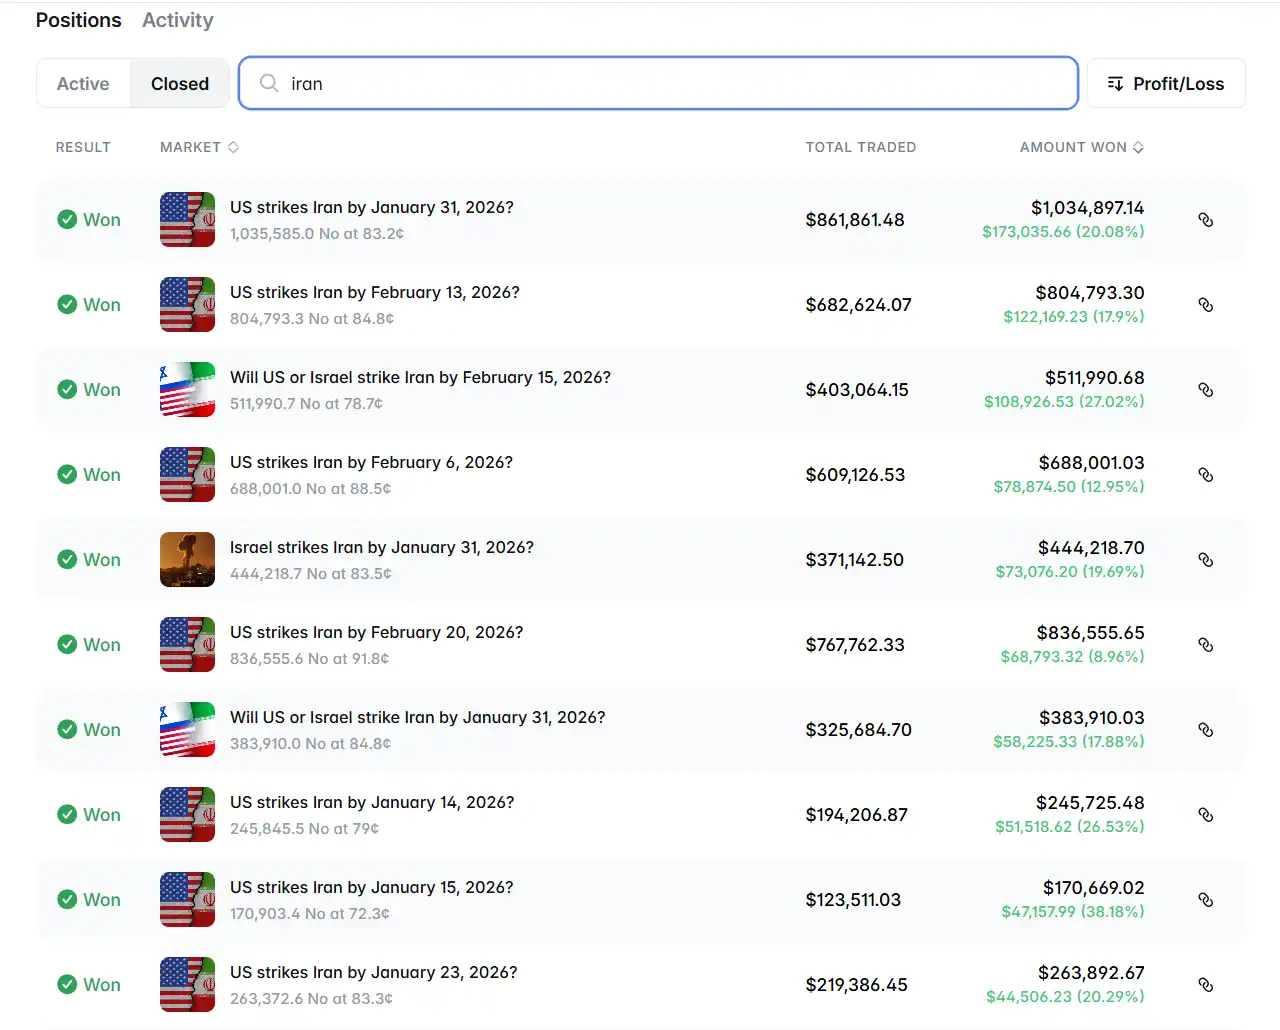This screenshot has width=1280, height=1030.
Task: Copy link for US strikes Iran January 31 position
Action: pos(1206,220)
